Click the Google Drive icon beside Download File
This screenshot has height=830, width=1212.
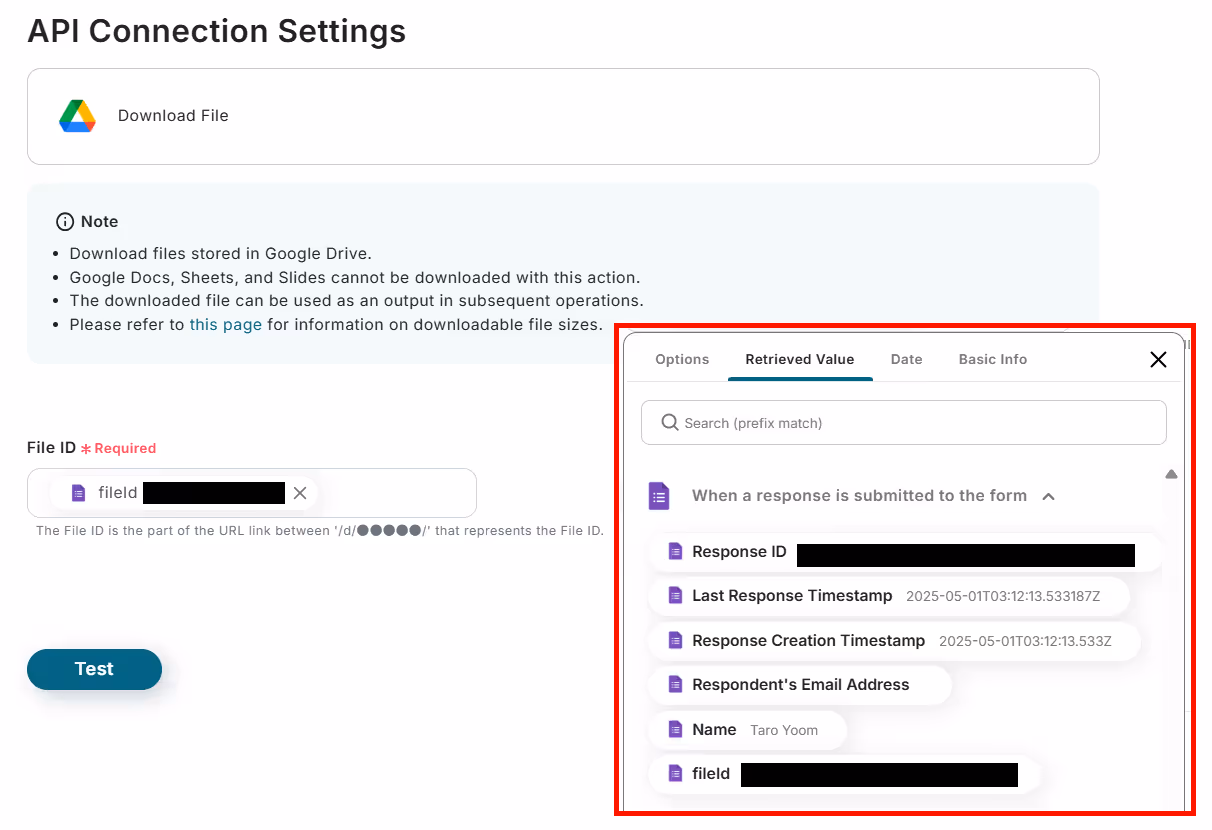[x=77, y=116]
